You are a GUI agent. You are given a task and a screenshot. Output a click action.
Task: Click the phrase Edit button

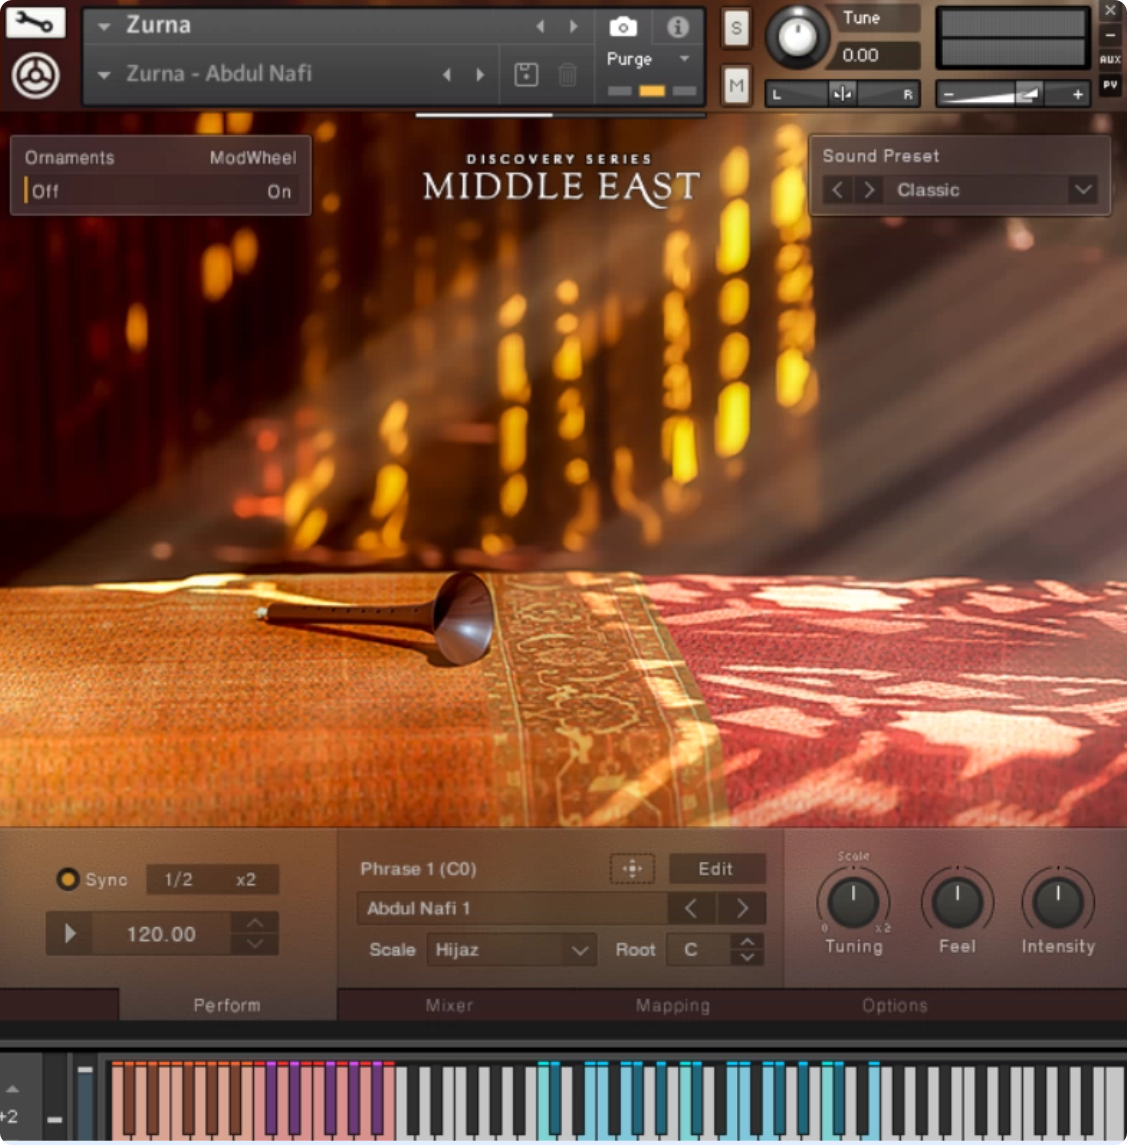(716, 868)
